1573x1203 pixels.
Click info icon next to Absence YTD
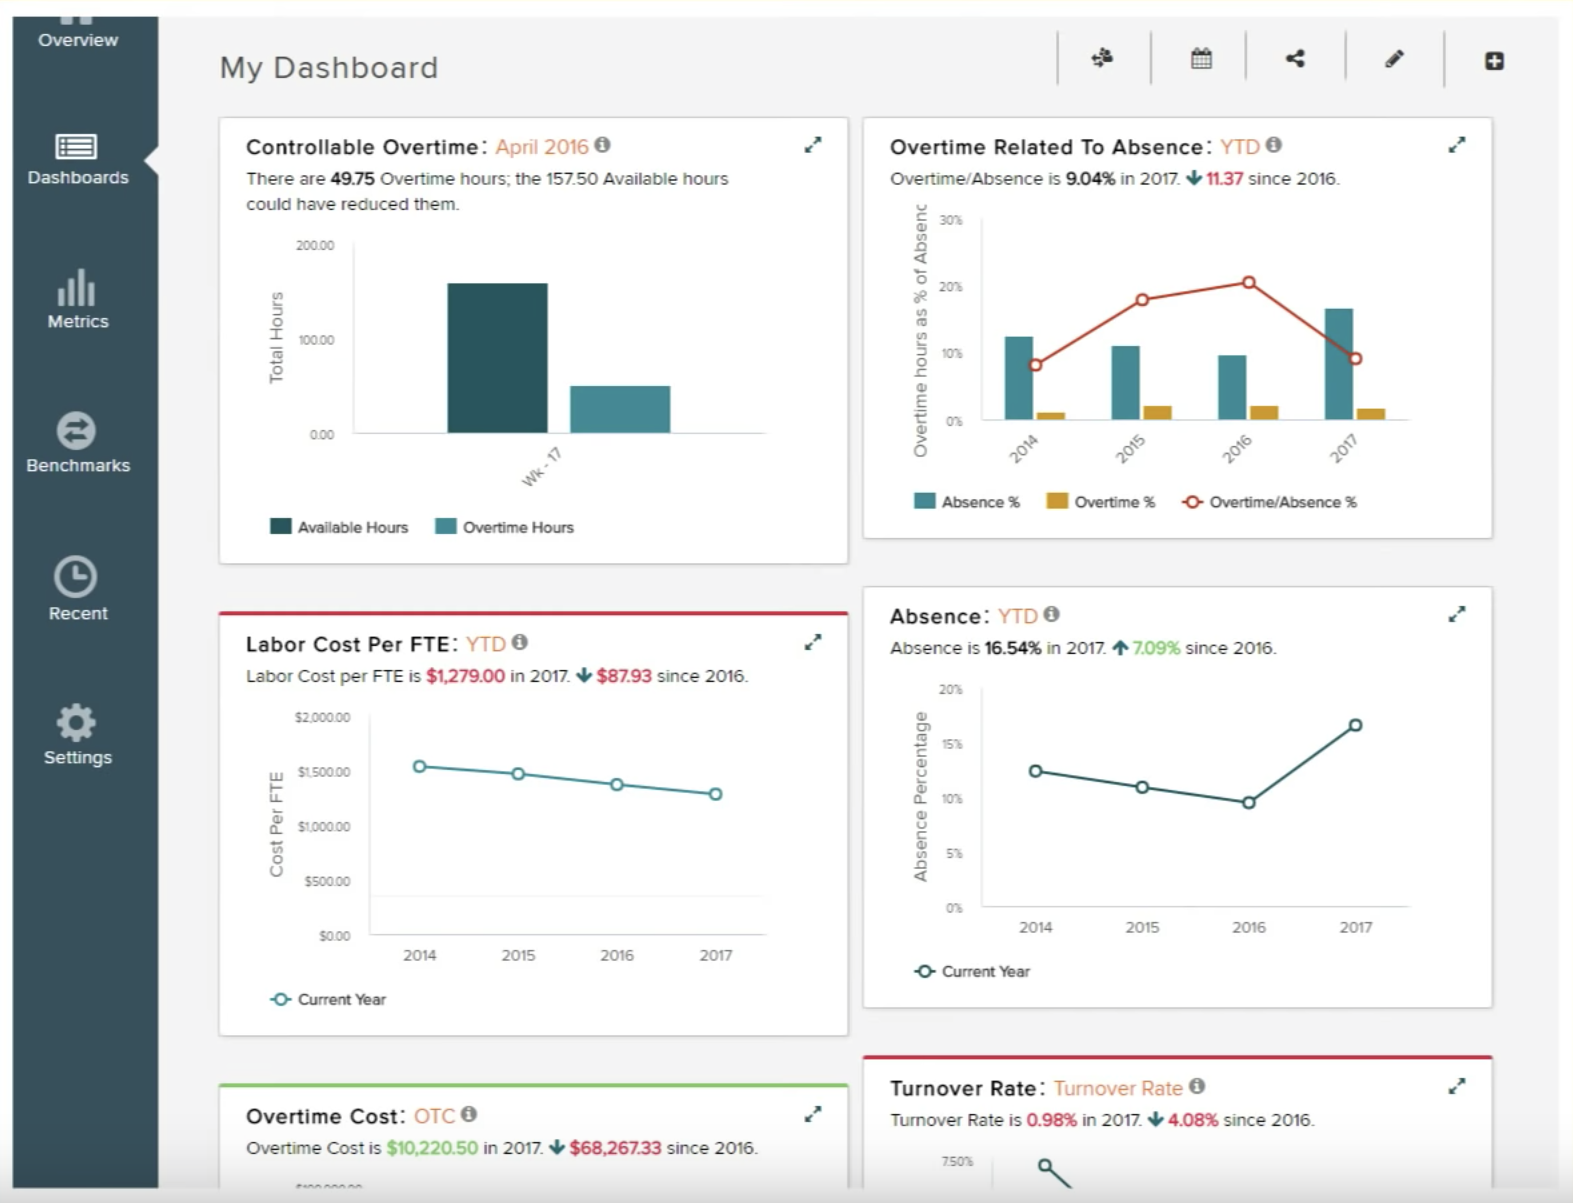[x=1051, y=614]
